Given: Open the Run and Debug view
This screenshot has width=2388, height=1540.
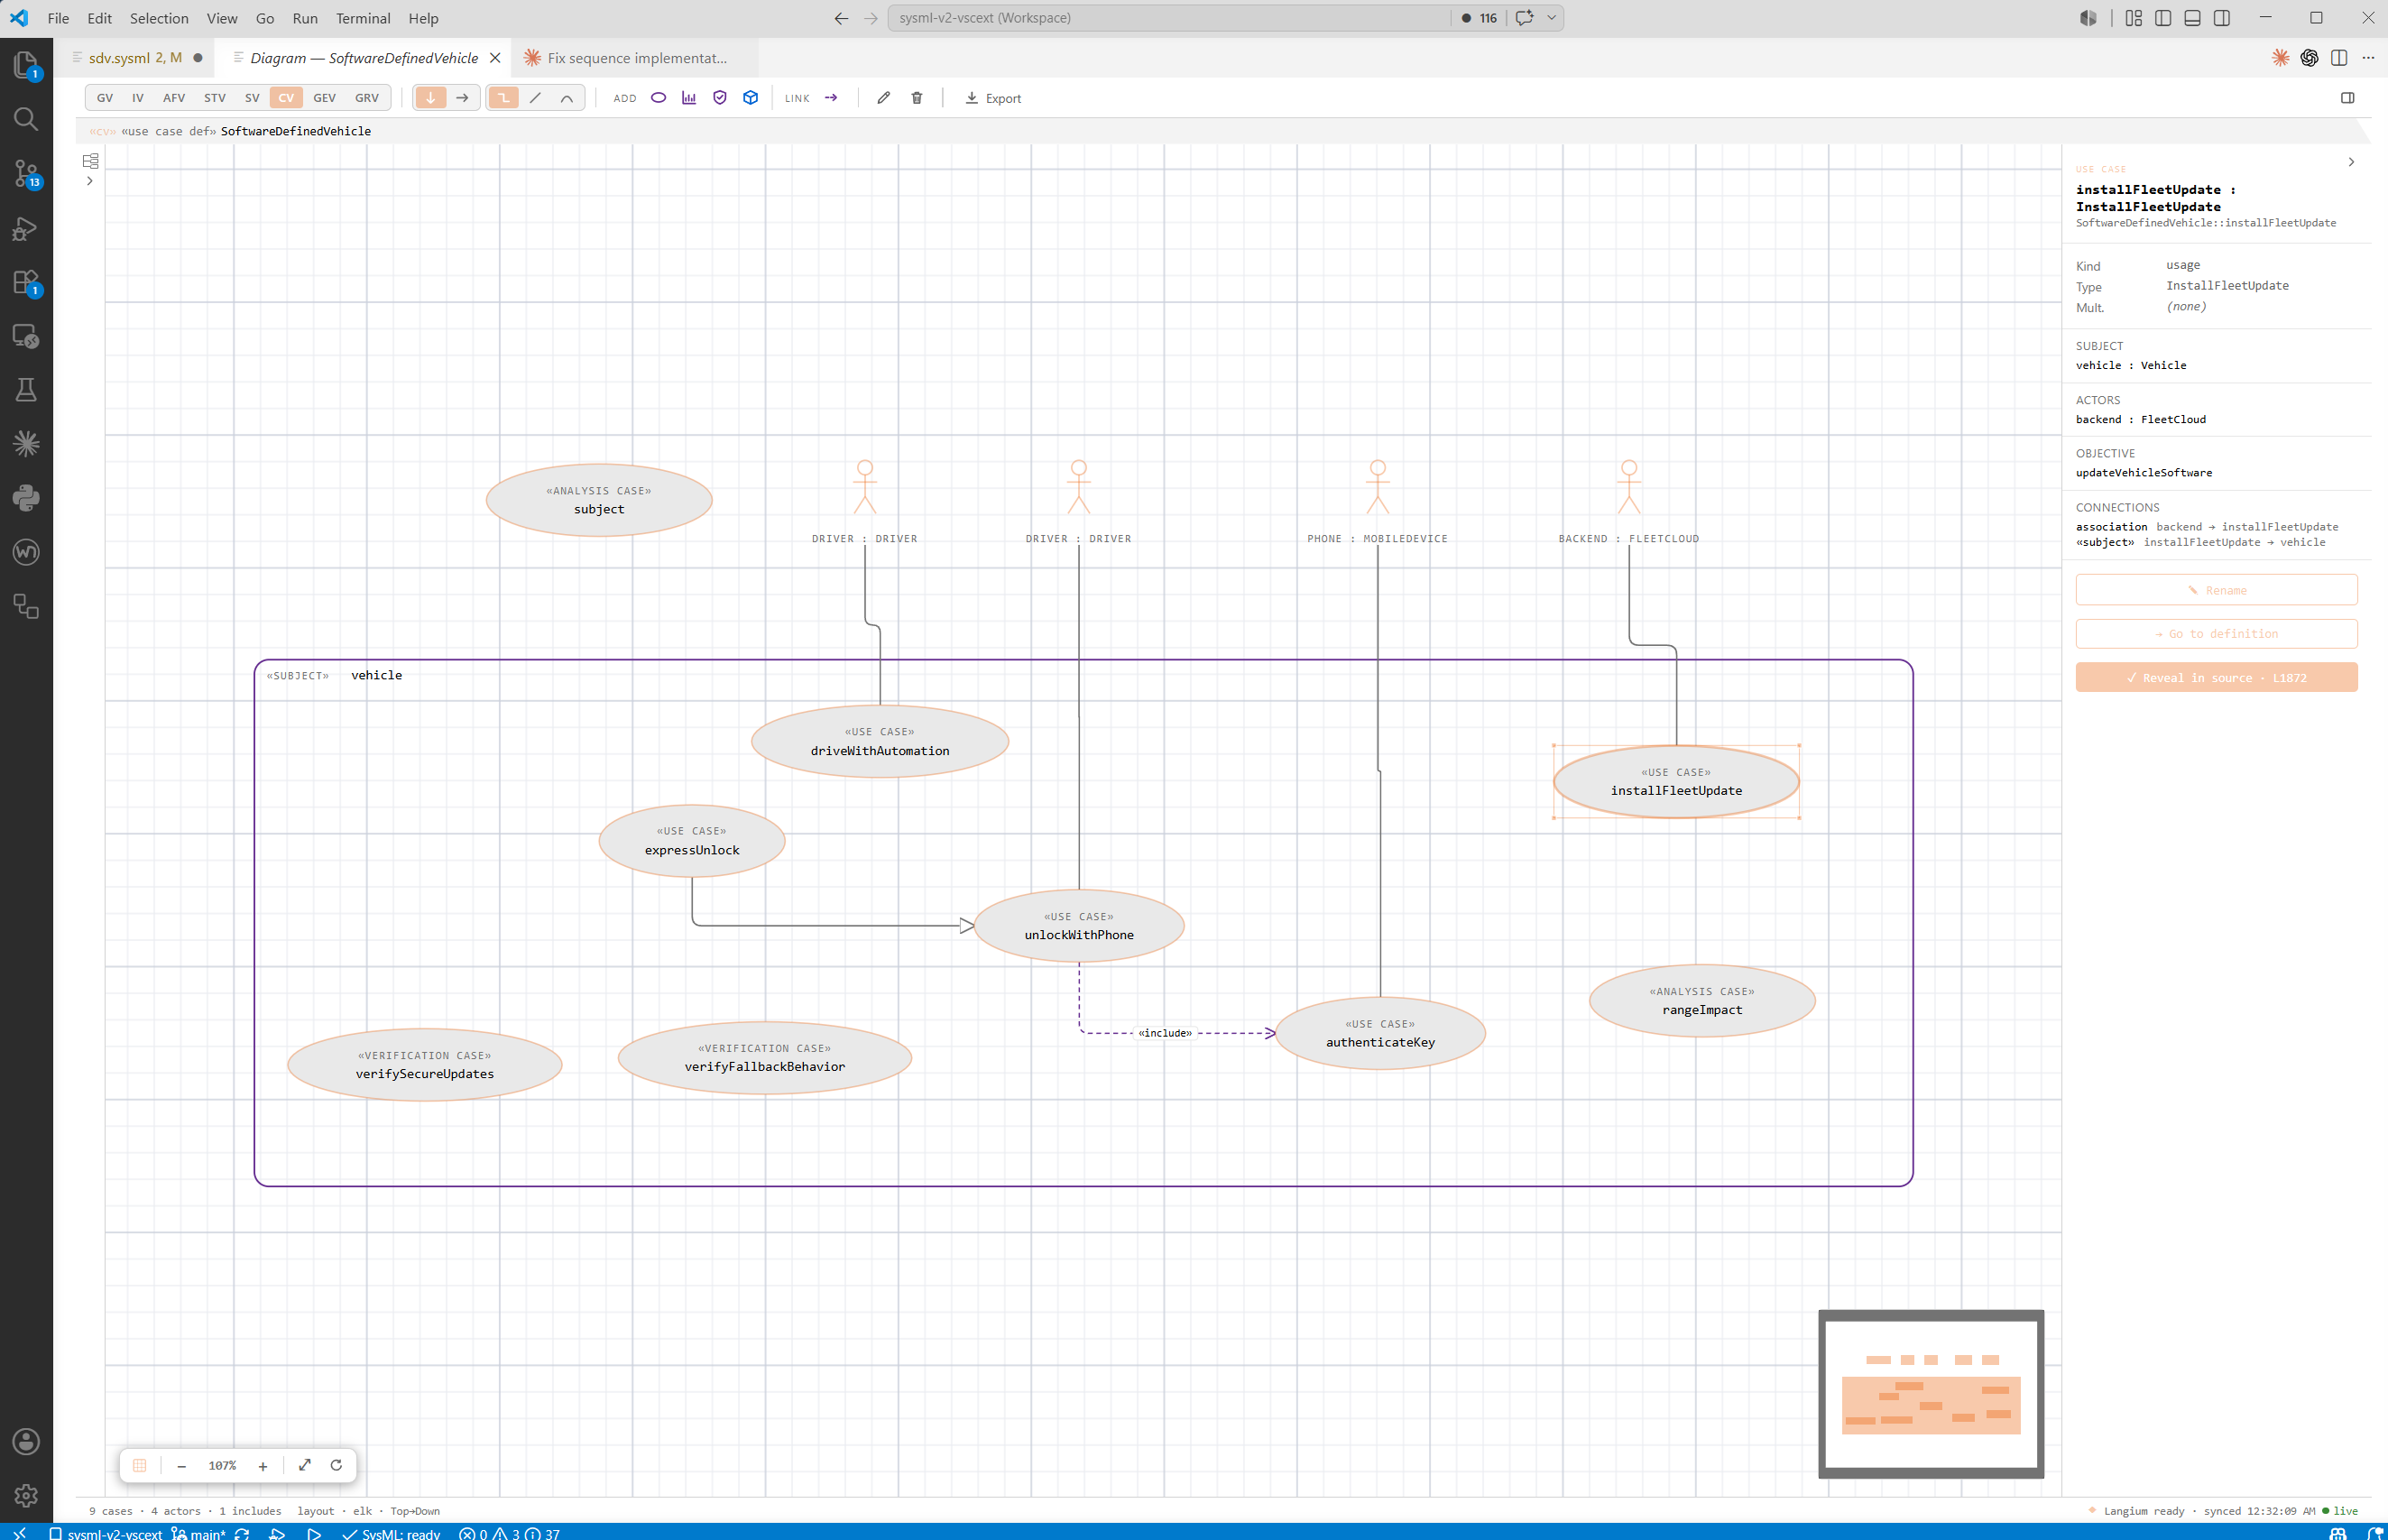Looking at the screenshot, I should (x=26, y=229).
